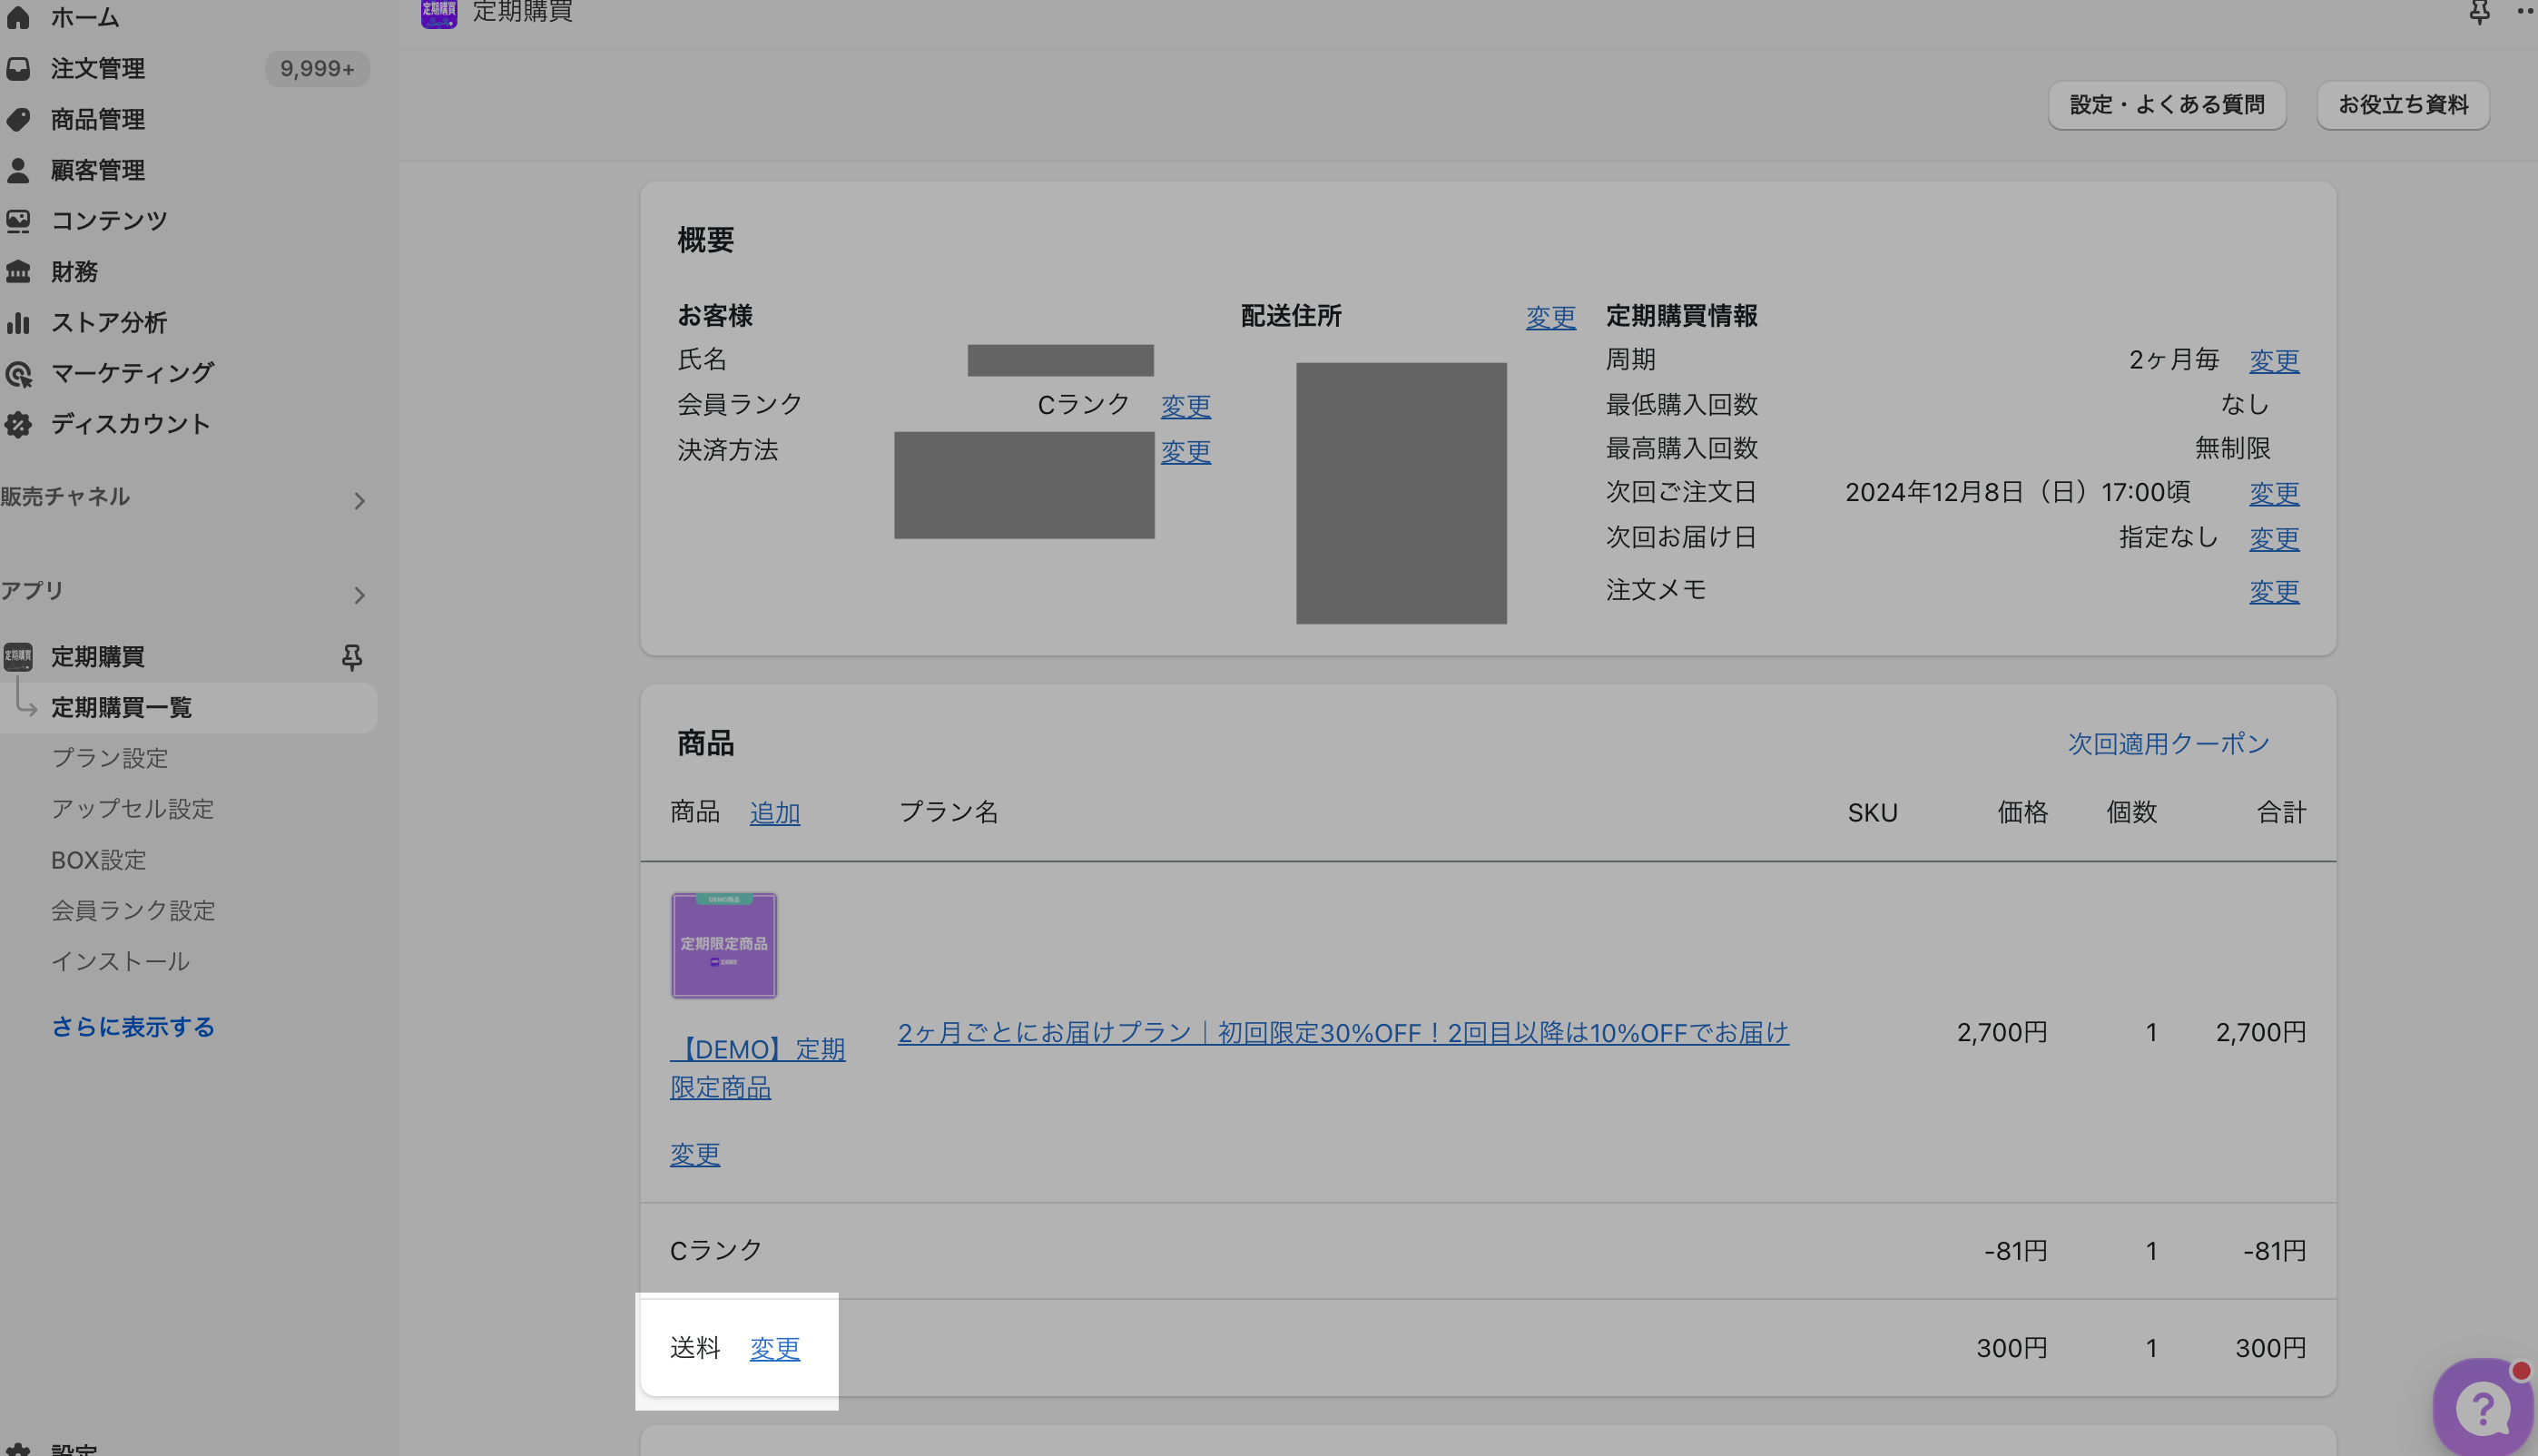Open the プラン設定 menu item
The height and width of the screenshot is (1456, 2538).
pyautogui.click(x=109, y=758)
